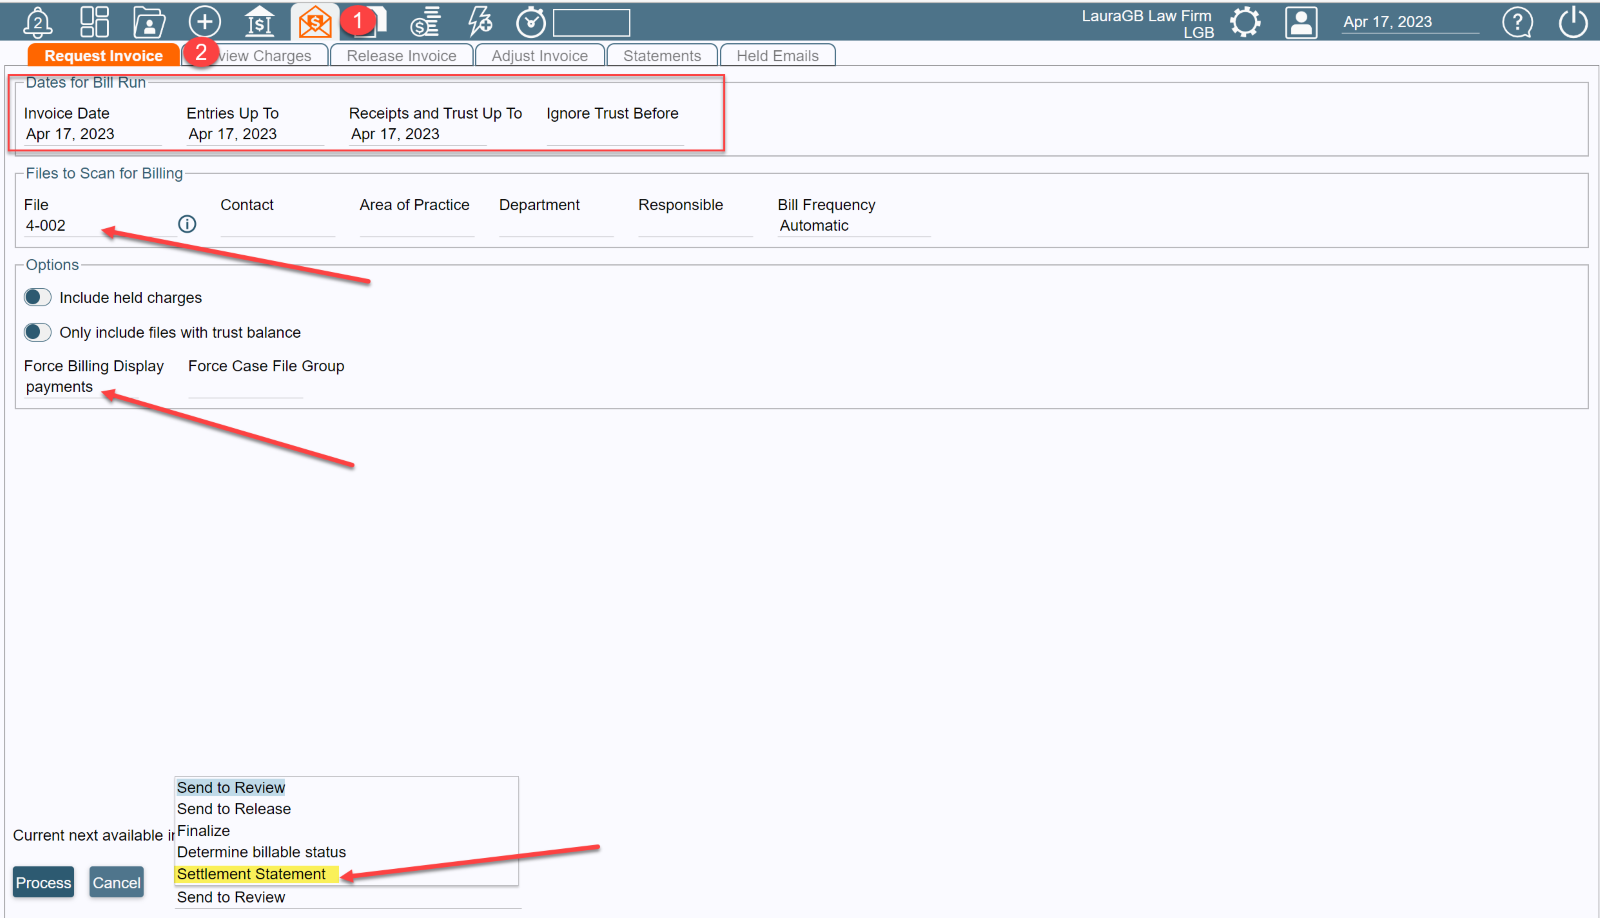Open the settings gear icon
Image resolution: width=1600 pixels, height=918 pixels.
tap(1246, 21)
